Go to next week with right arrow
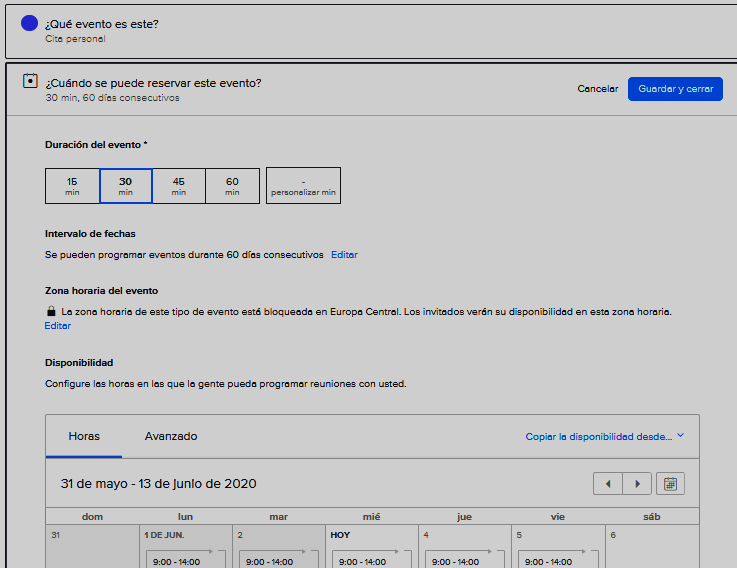Screen dimensions: 737x568 tap(637, 484)
